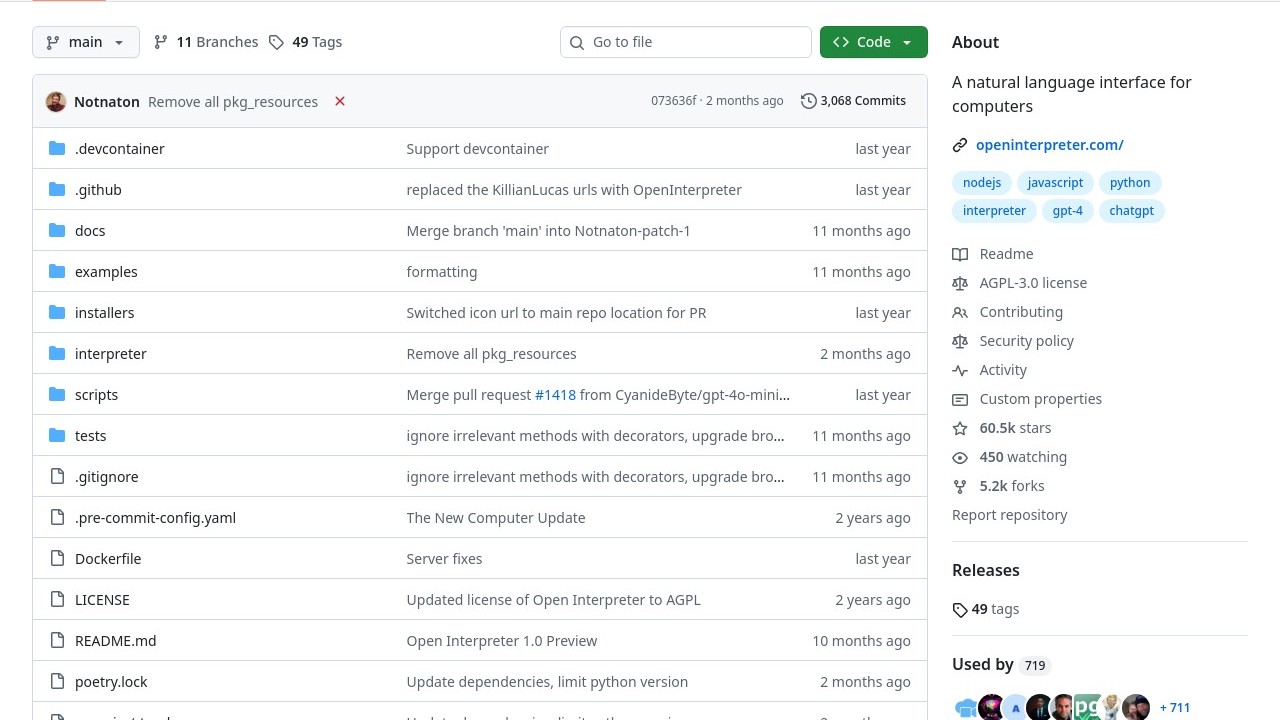1280x720 pixels.
Task: Click the tag icon beside 49 Tags
Action: (x=277, y=42)
